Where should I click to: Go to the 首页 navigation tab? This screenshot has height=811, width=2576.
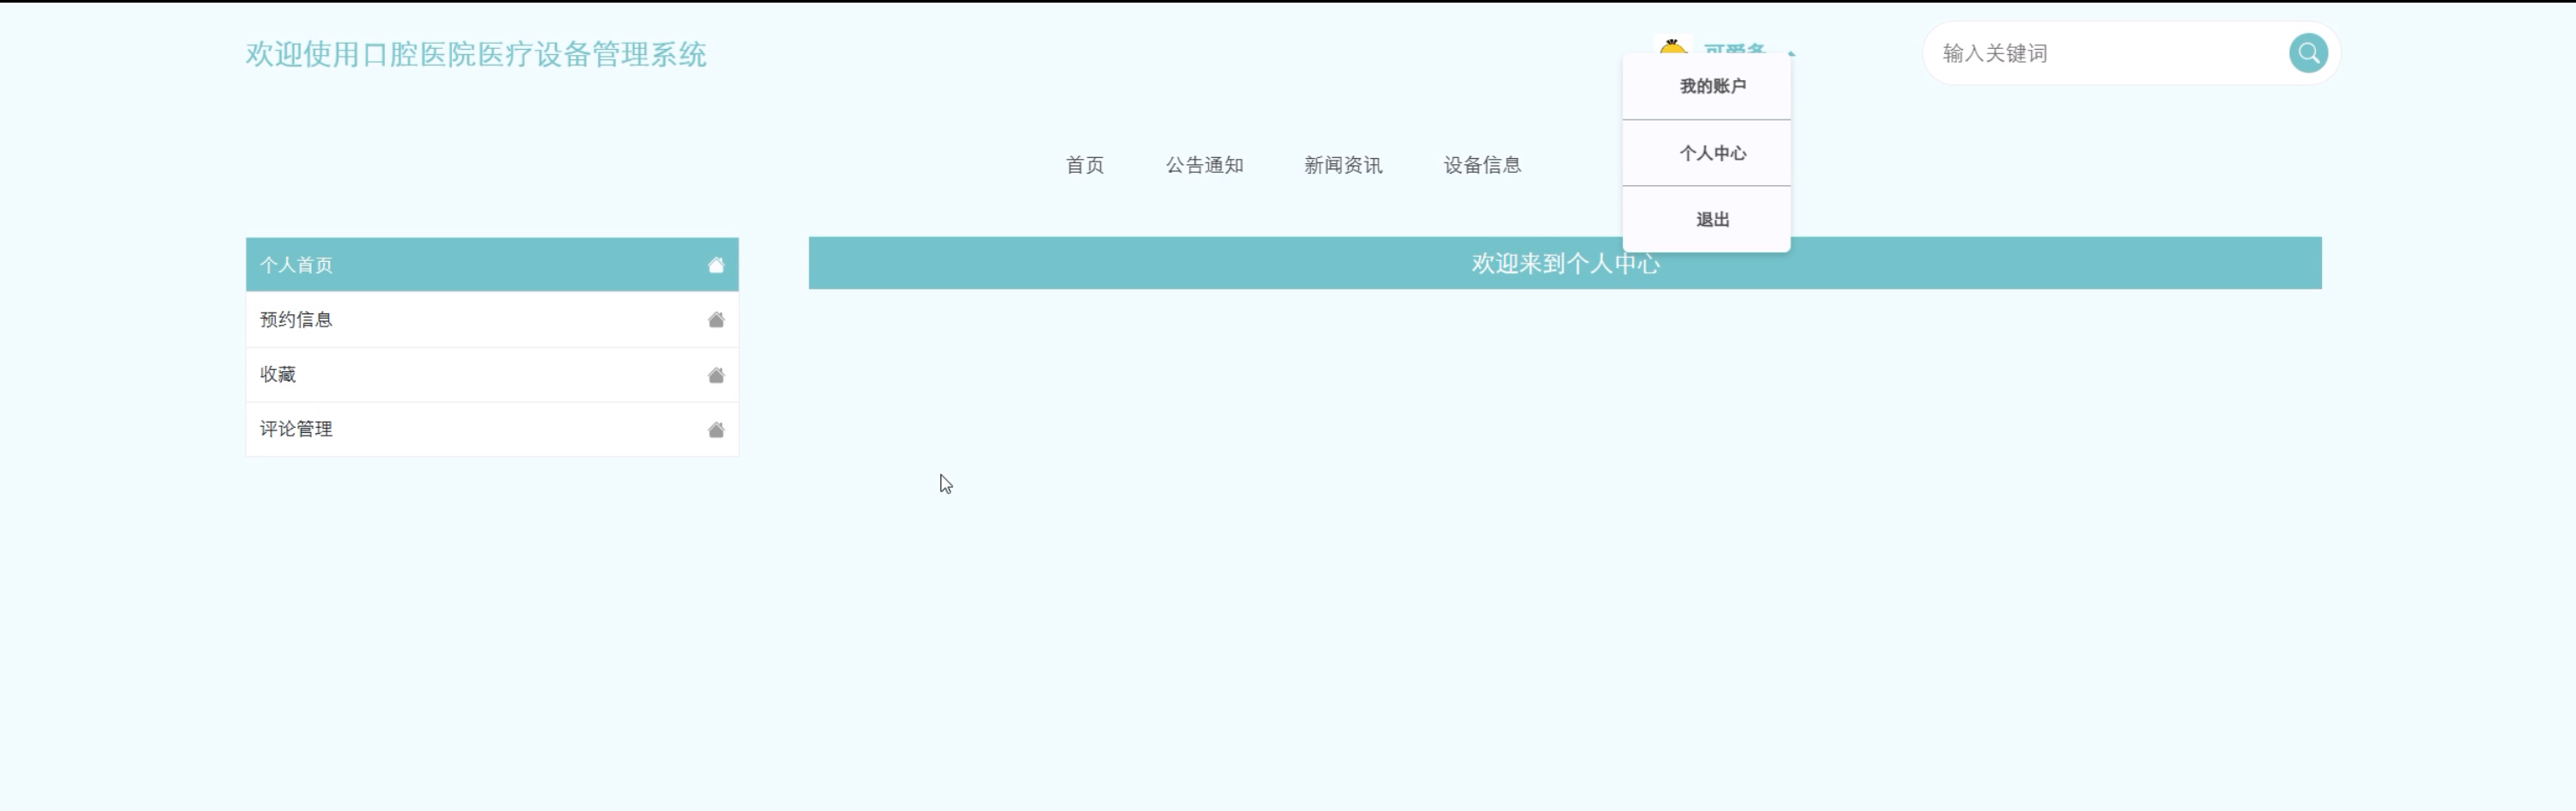pyautogui.click(x=1085, y=165)
